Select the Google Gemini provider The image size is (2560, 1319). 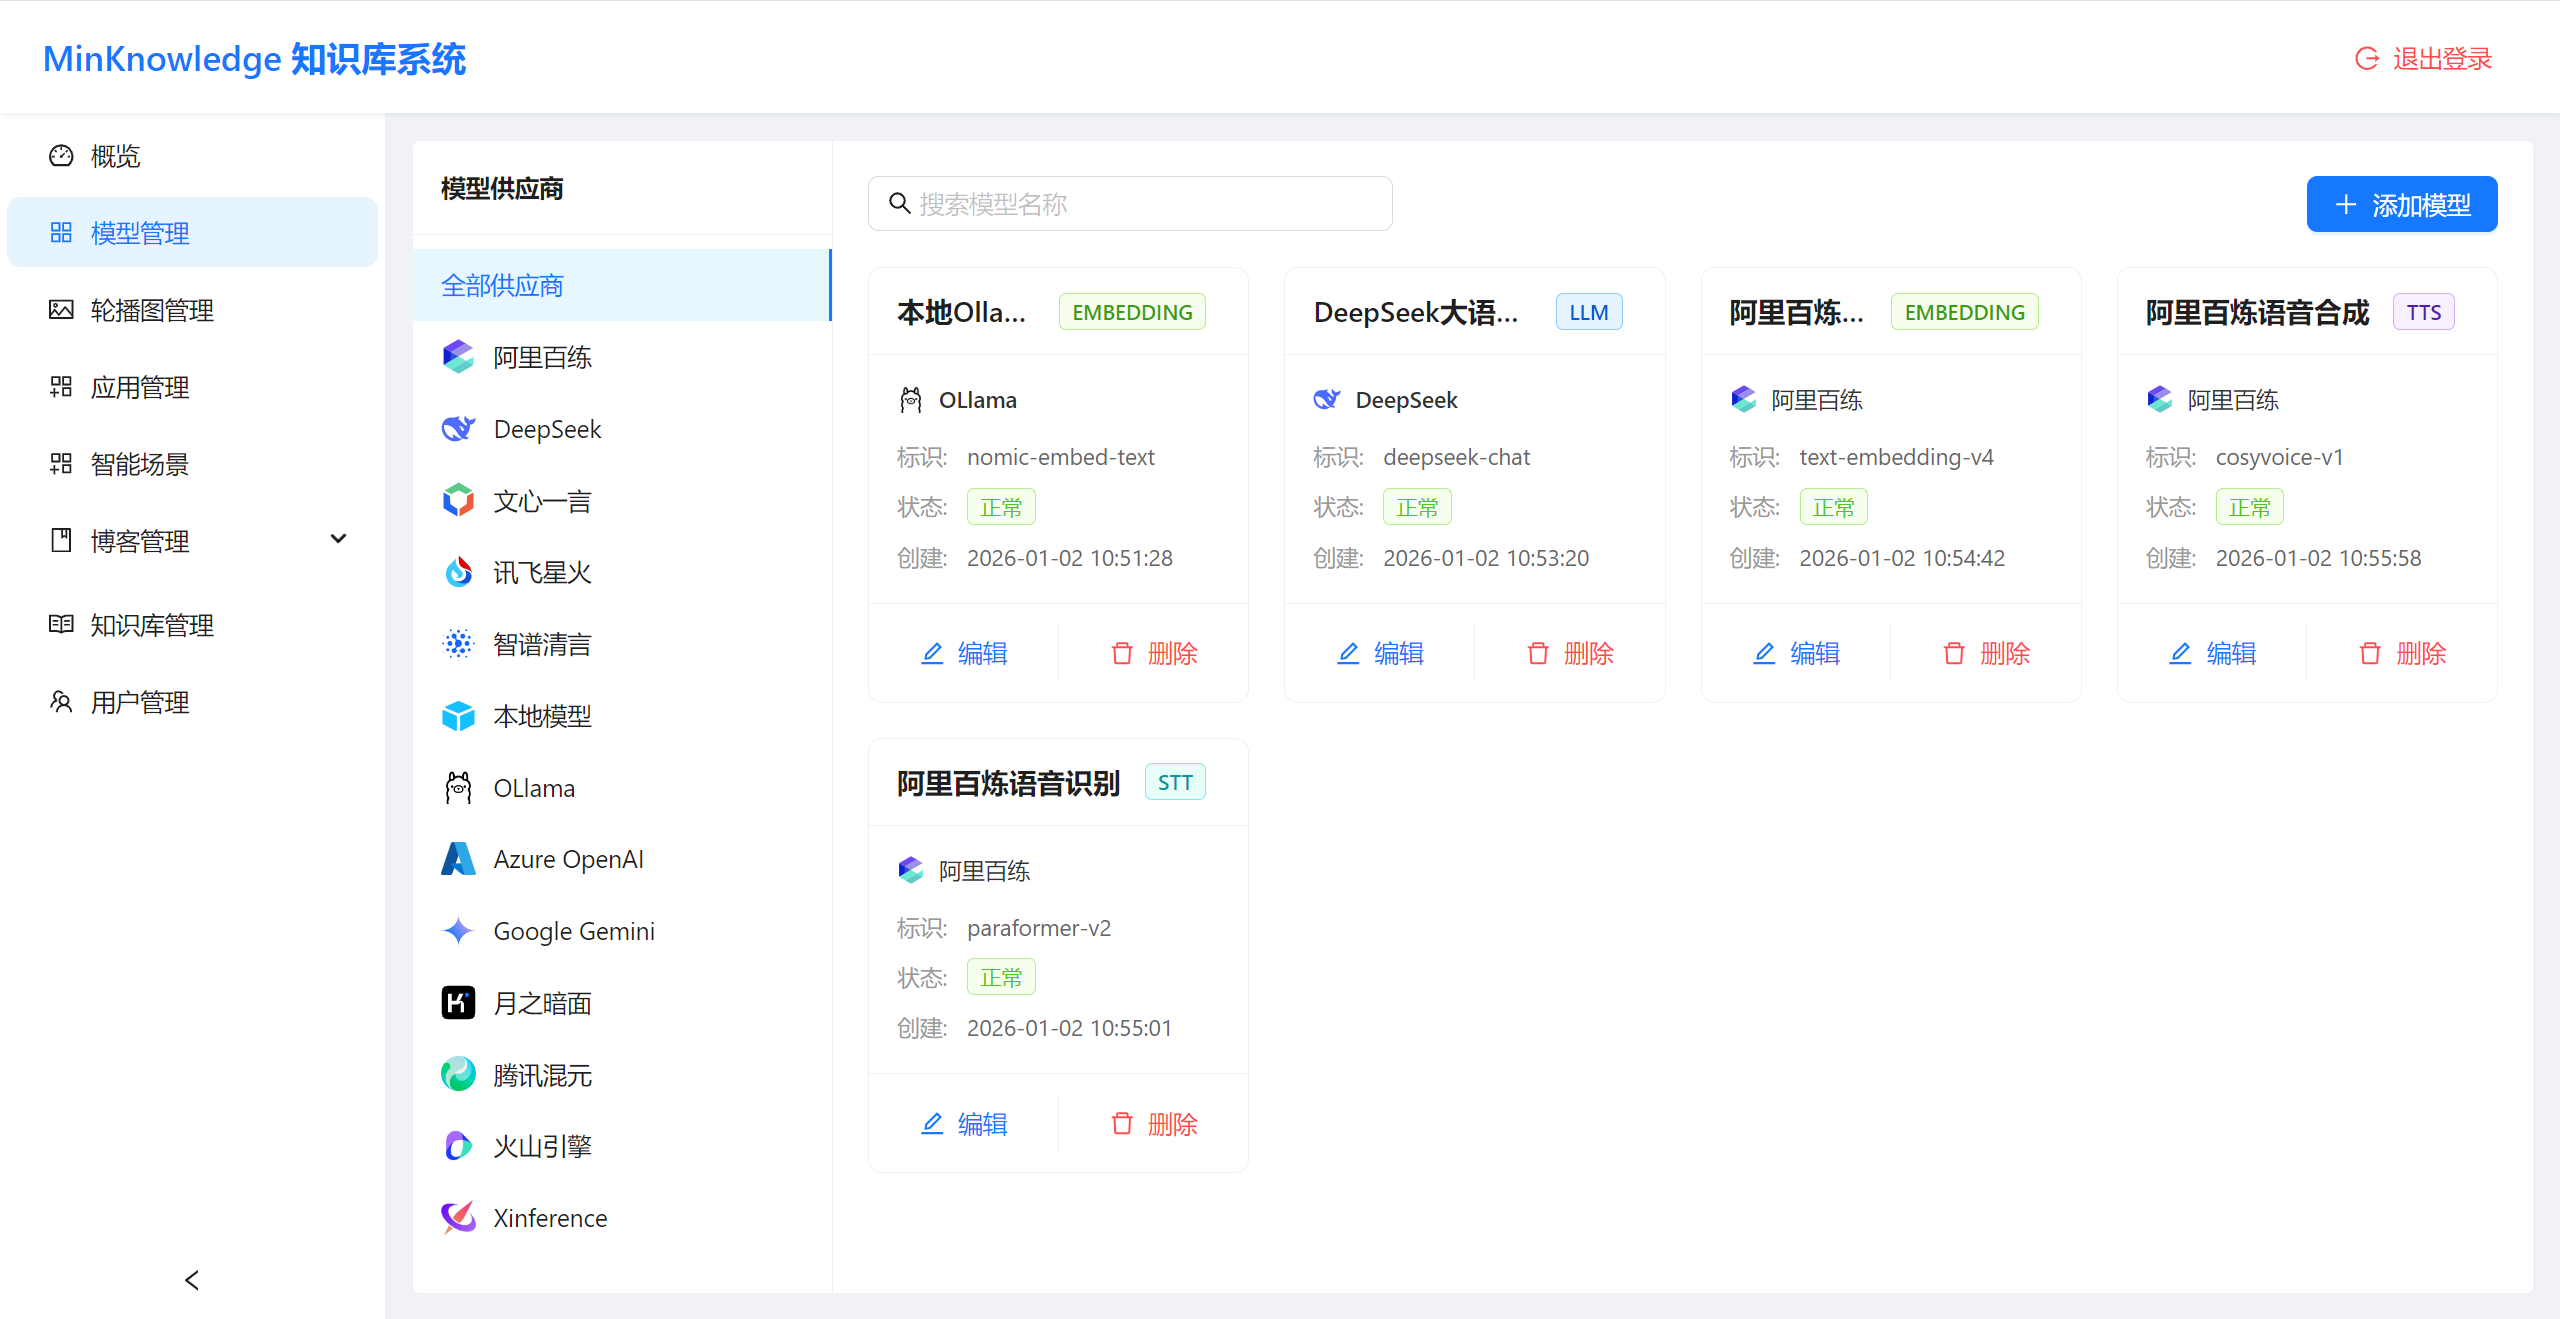pyautogui.click(x=573, y=930)
